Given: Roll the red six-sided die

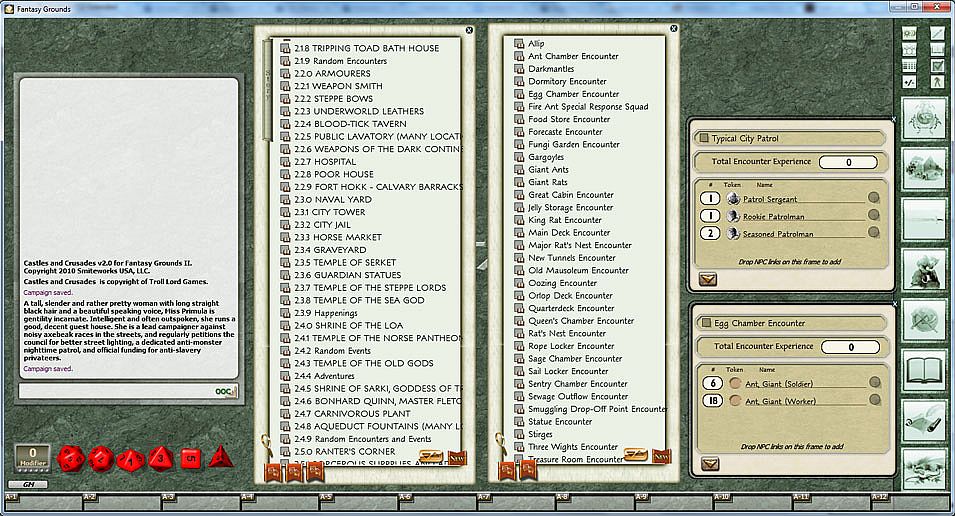Looking at the screenshot, I should pyautogui.click(x=191, y=458).
